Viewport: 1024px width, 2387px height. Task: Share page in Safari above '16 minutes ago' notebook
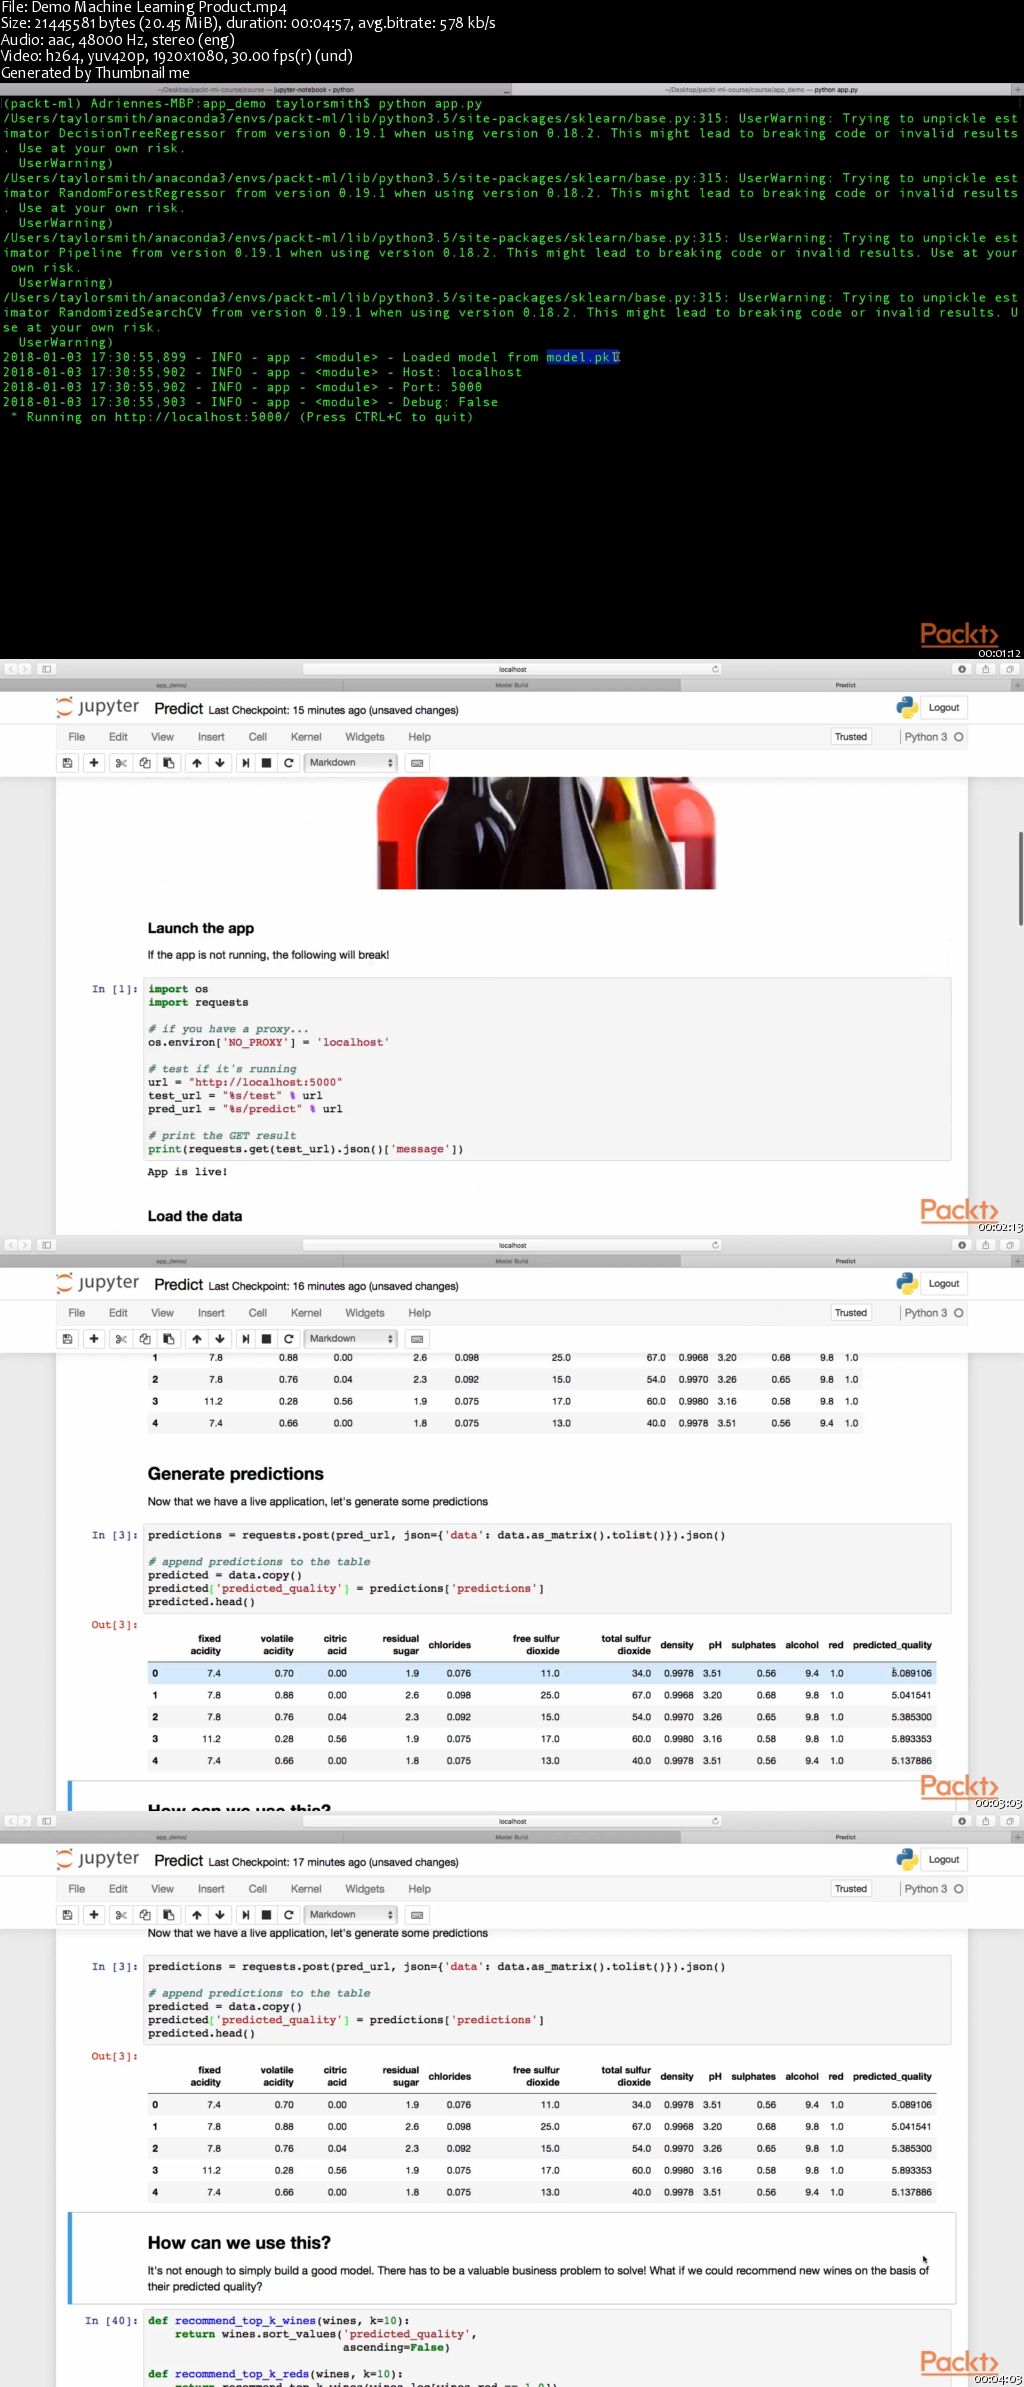click(x=986, y=1245)
